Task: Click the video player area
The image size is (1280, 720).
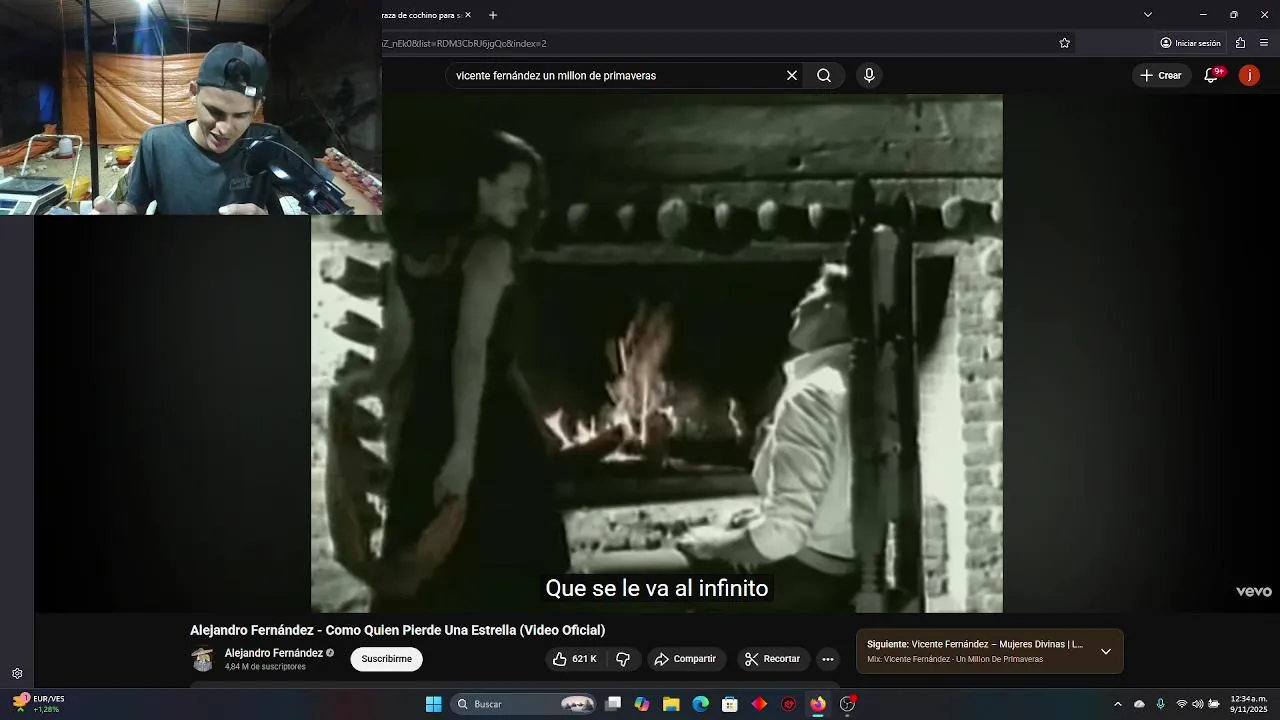Action: [x=656, y=353]
